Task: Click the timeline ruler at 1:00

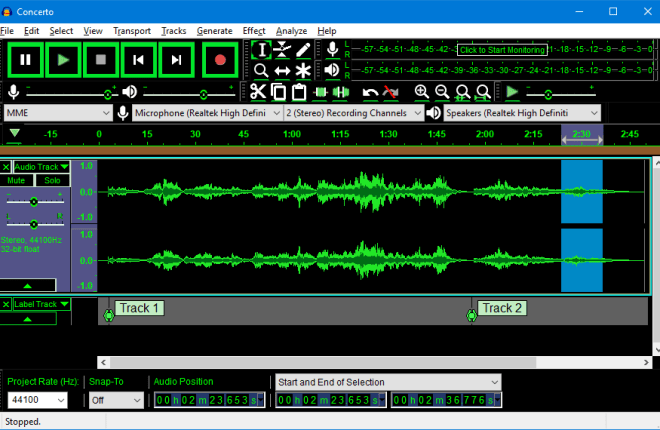Action: pyautogui.click(x=292, y=134)
